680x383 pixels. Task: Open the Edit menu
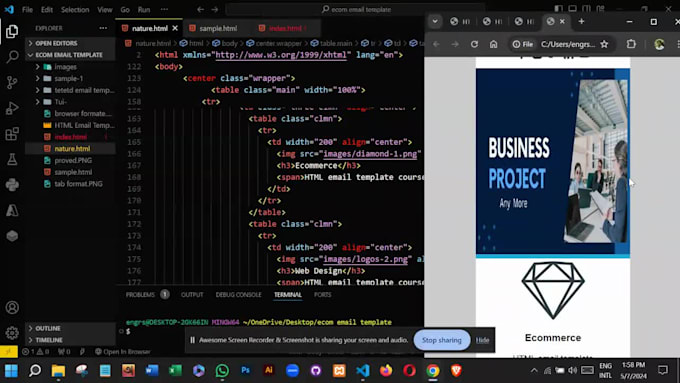[47, 10]
